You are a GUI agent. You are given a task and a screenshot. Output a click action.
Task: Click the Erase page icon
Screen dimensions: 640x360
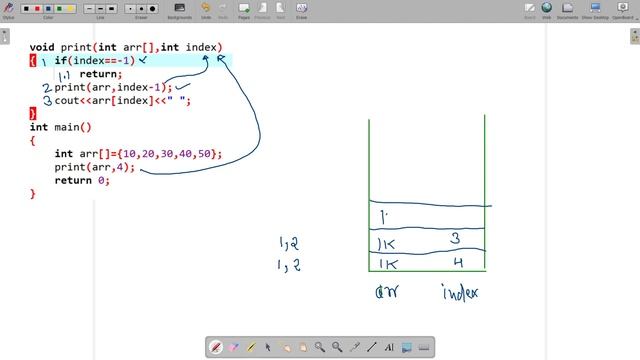point(302,10)
